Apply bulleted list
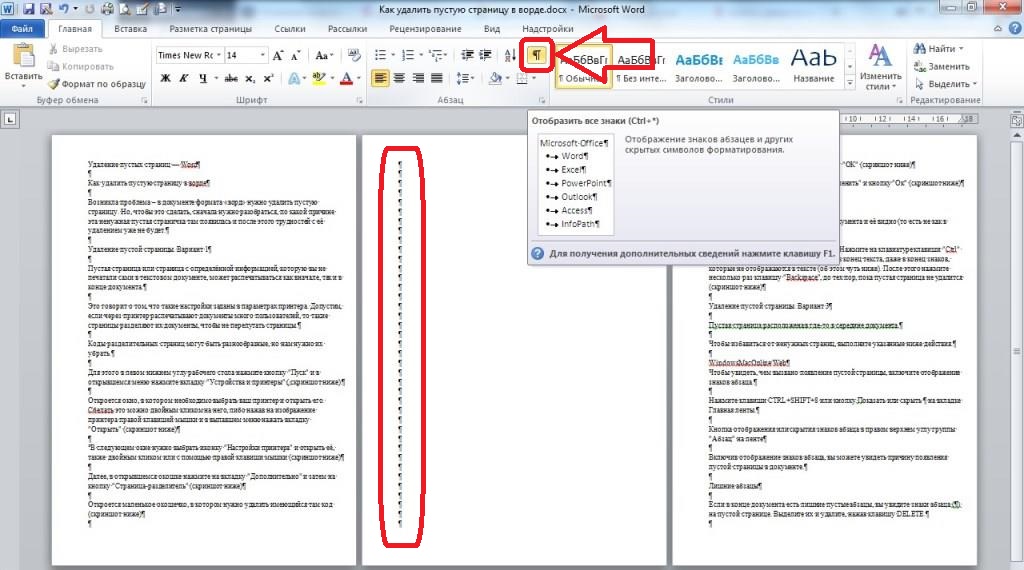Image resolution: width=1024 pixels, height=570 pixels. pos(380,55)
